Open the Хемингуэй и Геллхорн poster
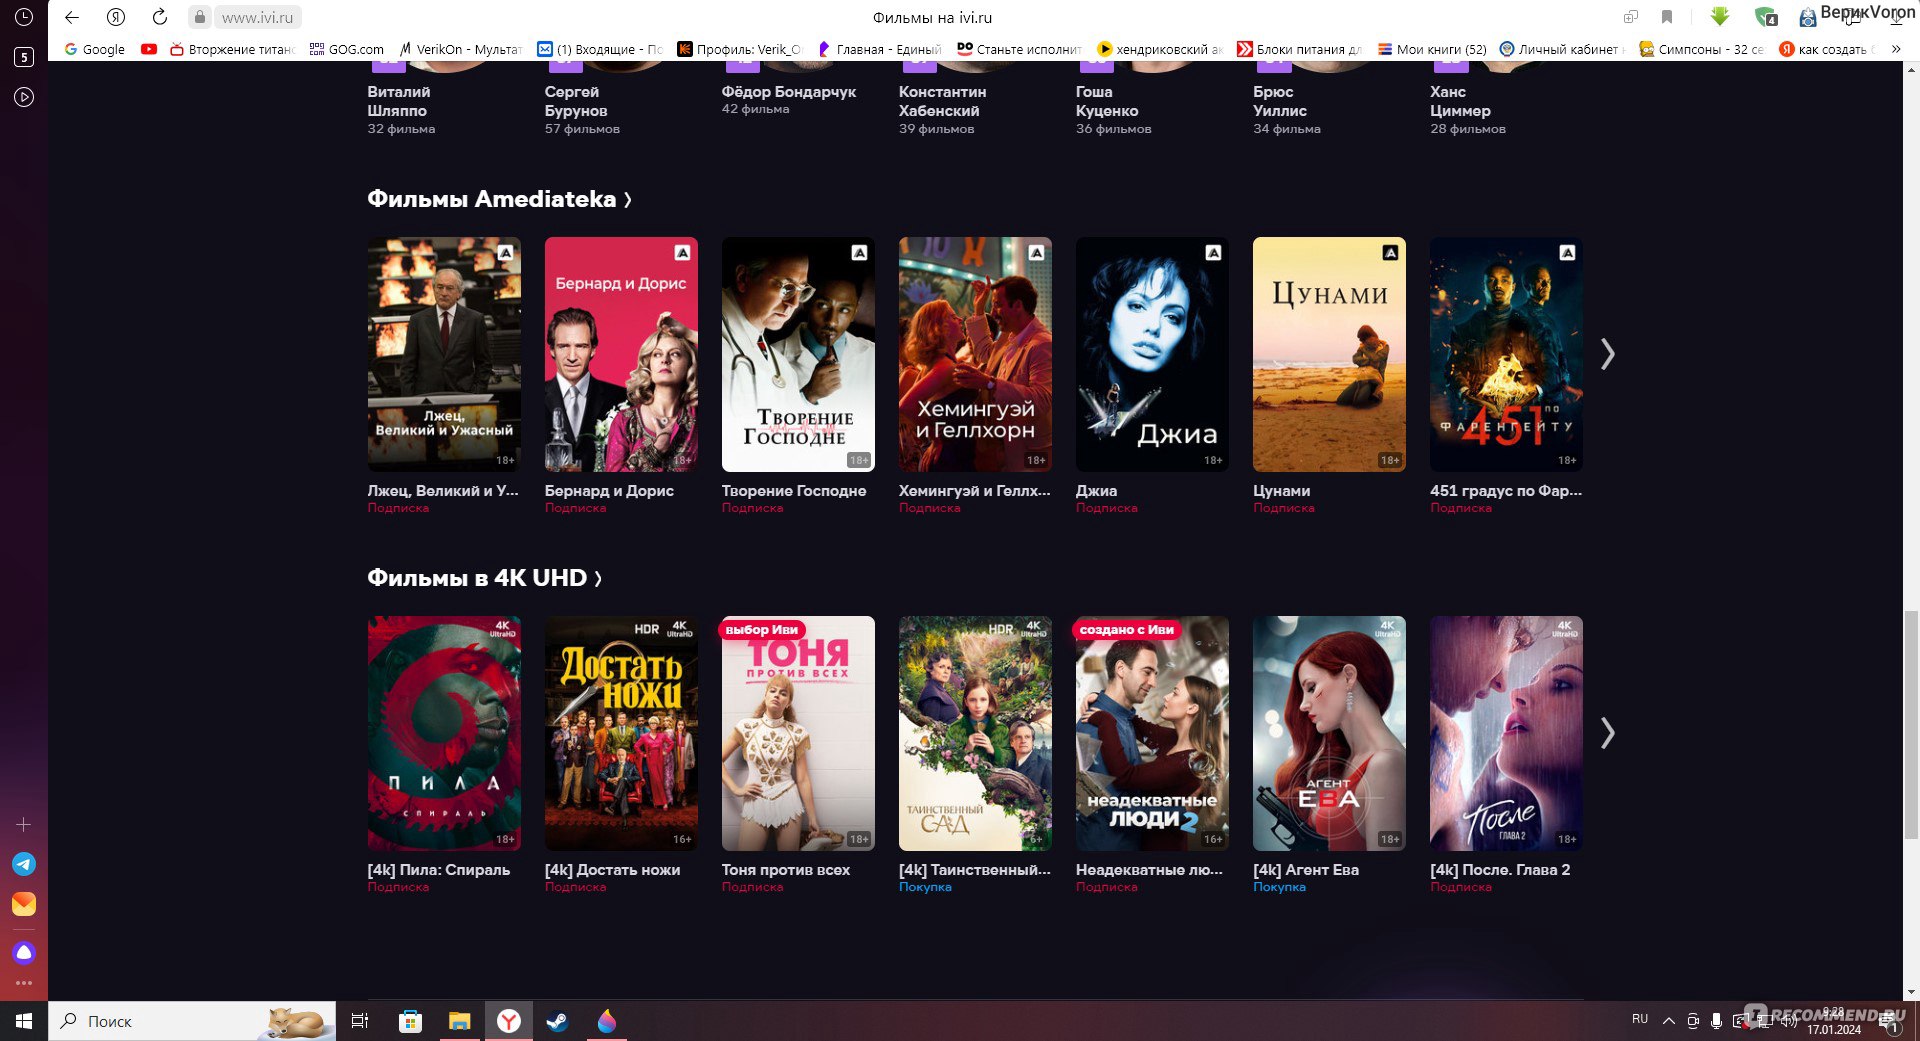Viewport: 1920px width, 1041px height. click(975, 354)
